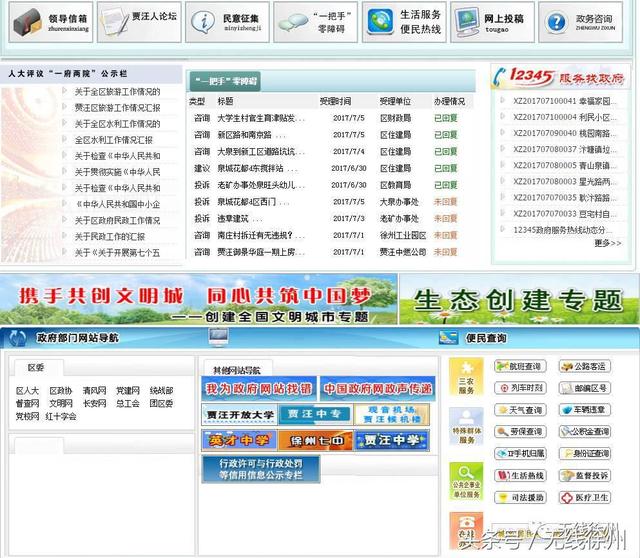
Task: Open the 贾汪人论坛 forum button
Action: pyautogui.click(x=139, y=22)
